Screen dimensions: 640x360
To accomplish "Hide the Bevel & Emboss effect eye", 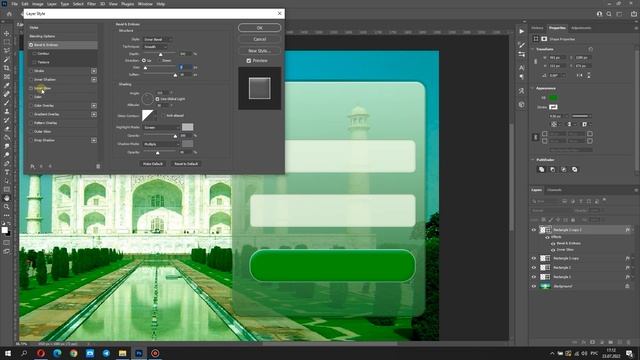I will click(x=553, y=244).
